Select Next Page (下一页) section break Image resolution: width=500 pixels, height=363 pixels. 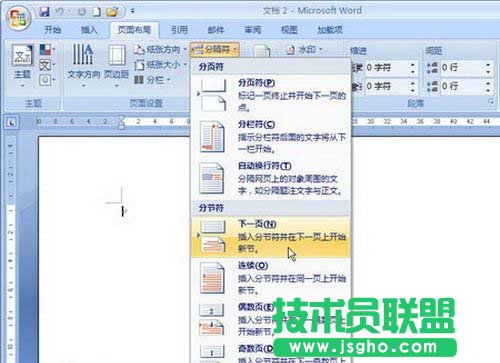[x=271, y=237]
